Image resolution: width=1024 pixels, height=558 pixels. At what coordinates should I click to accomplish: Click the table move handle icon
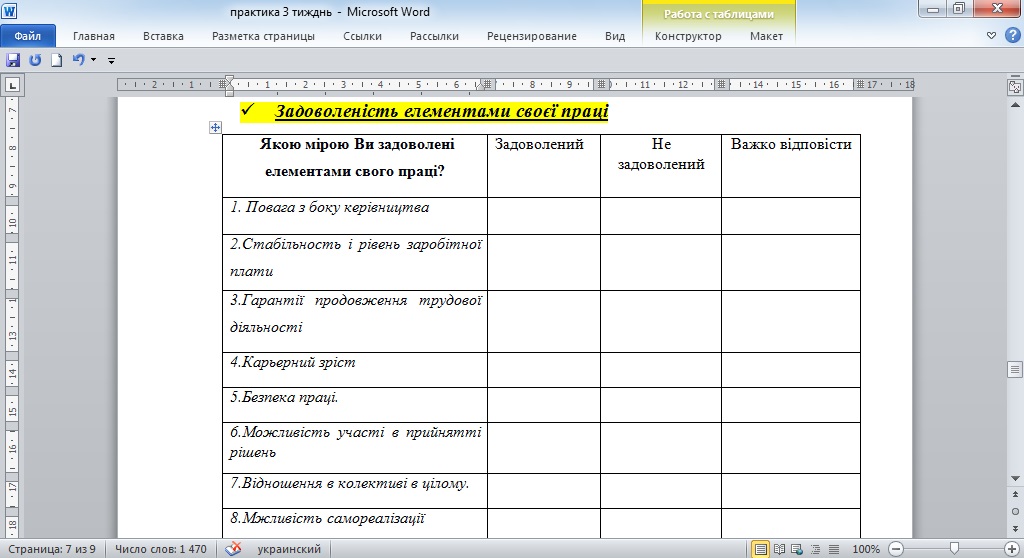tap(214, 128)
